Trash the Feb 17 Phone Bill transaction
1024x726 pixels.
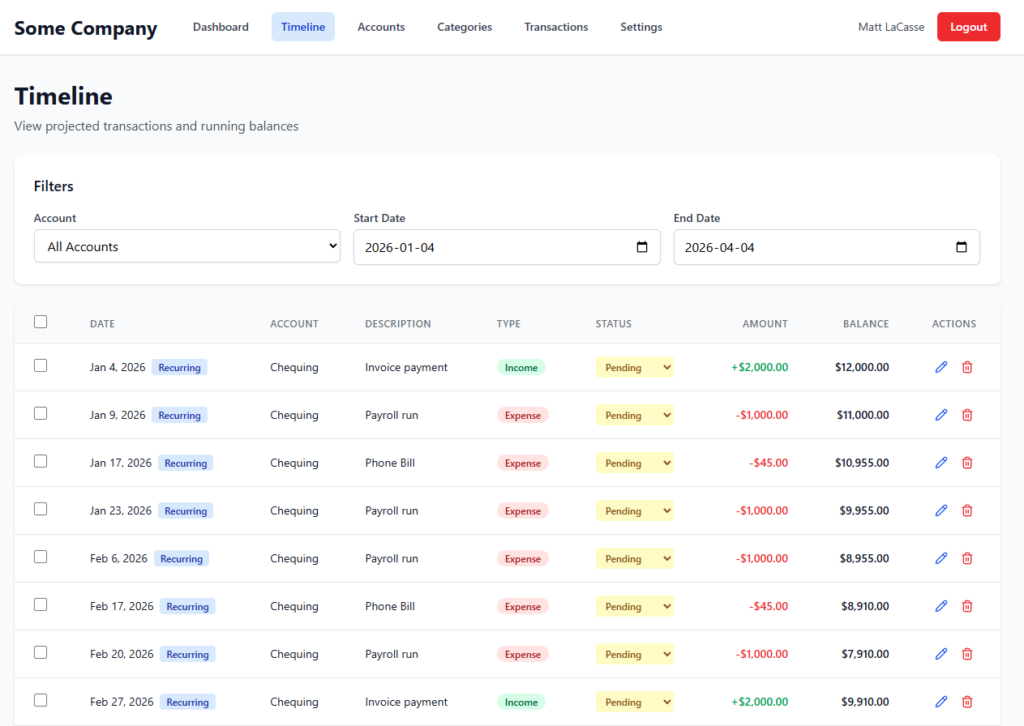tap(967, 606)
